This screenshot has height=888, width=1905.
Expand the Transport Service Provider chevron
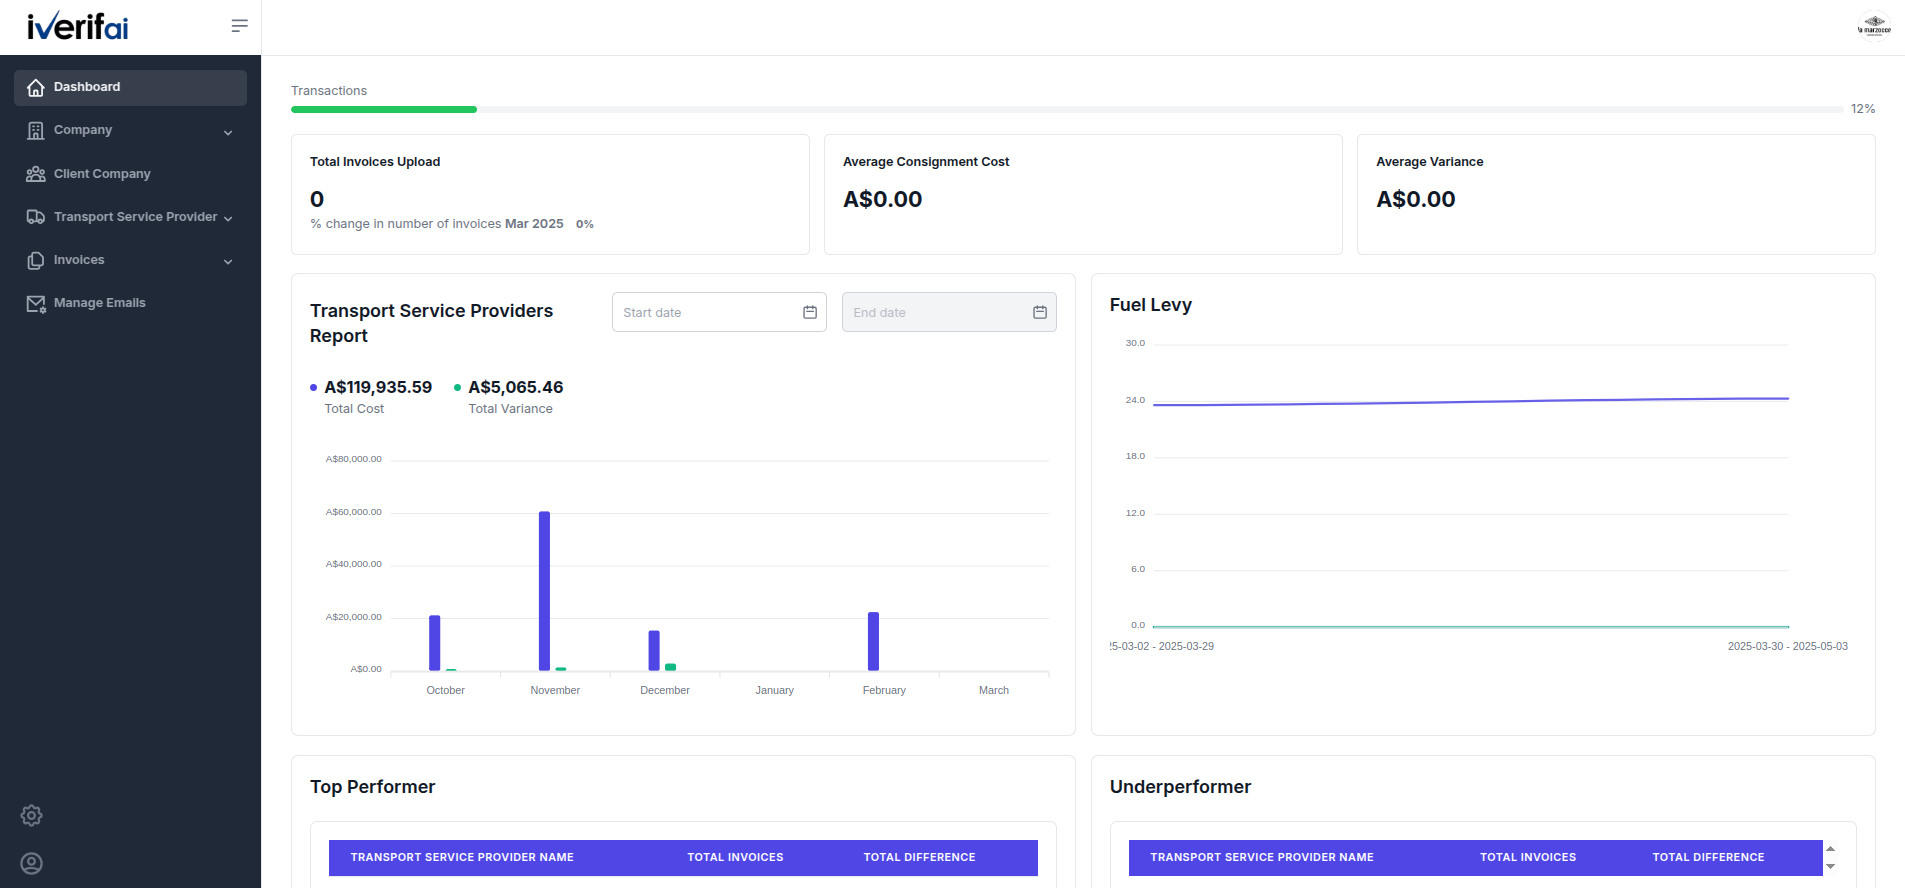click(228, 218)
